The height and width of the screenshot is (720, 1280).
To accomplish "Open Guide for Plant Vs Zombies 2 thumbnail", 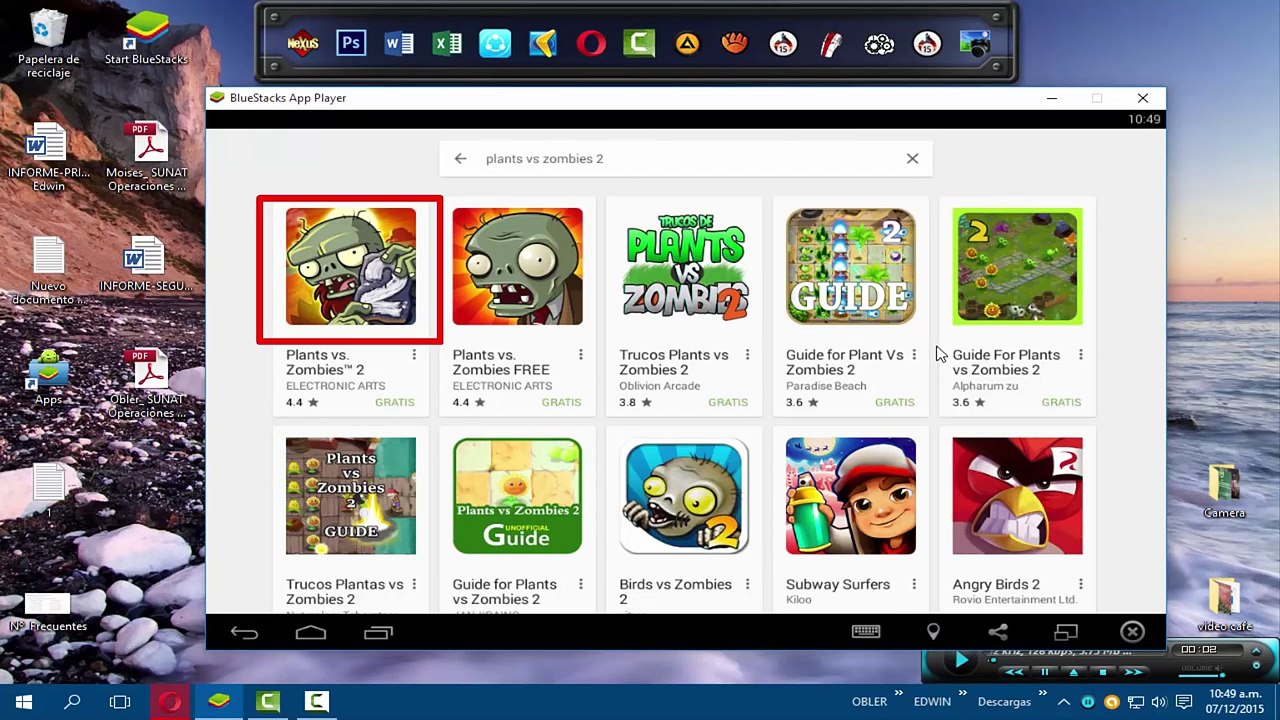I will 851,267.
